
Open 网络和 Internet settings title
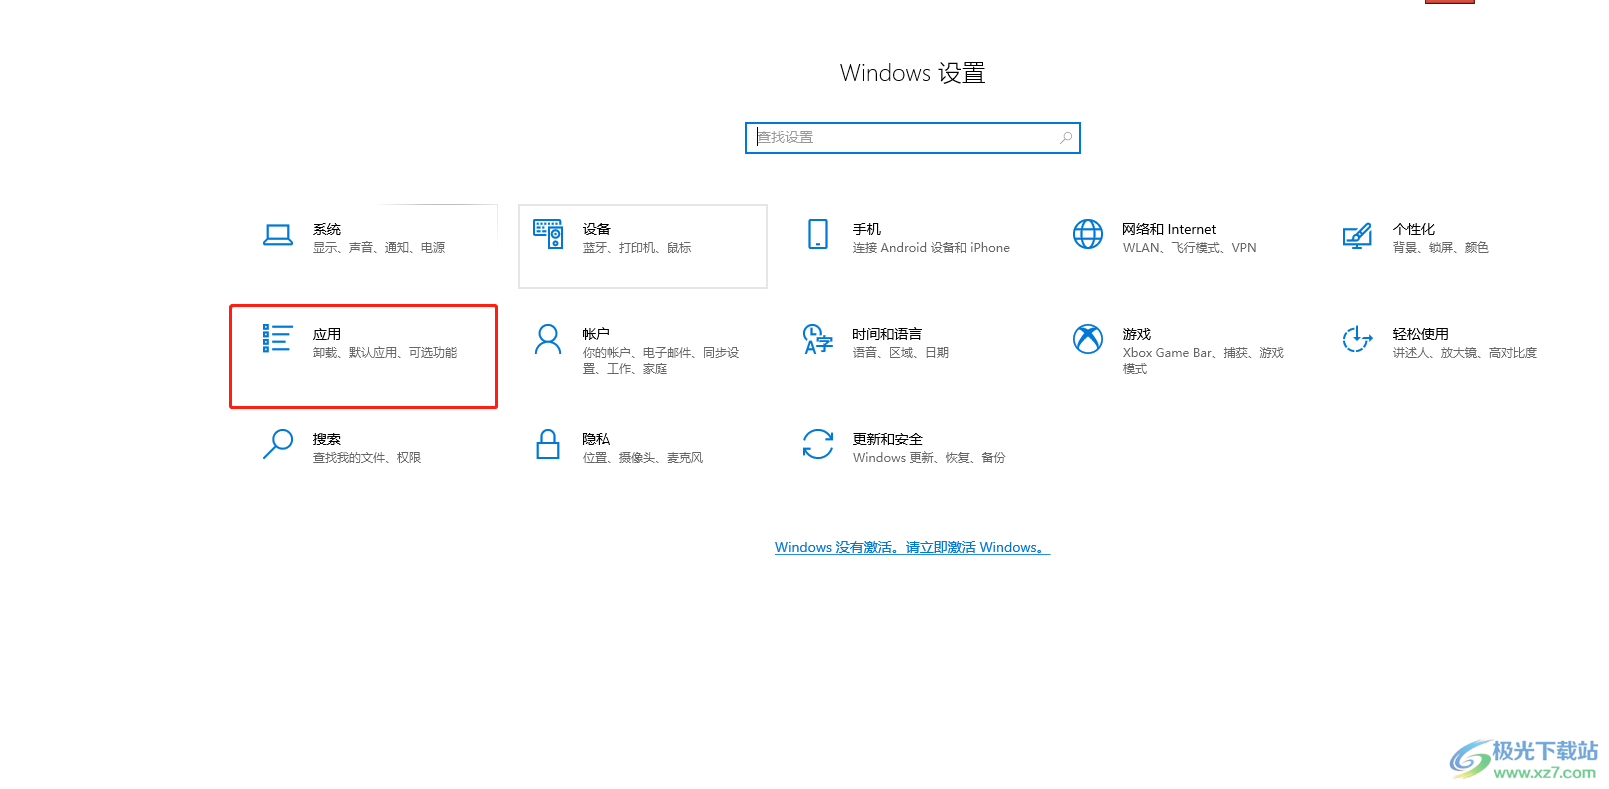point(1169,229)
